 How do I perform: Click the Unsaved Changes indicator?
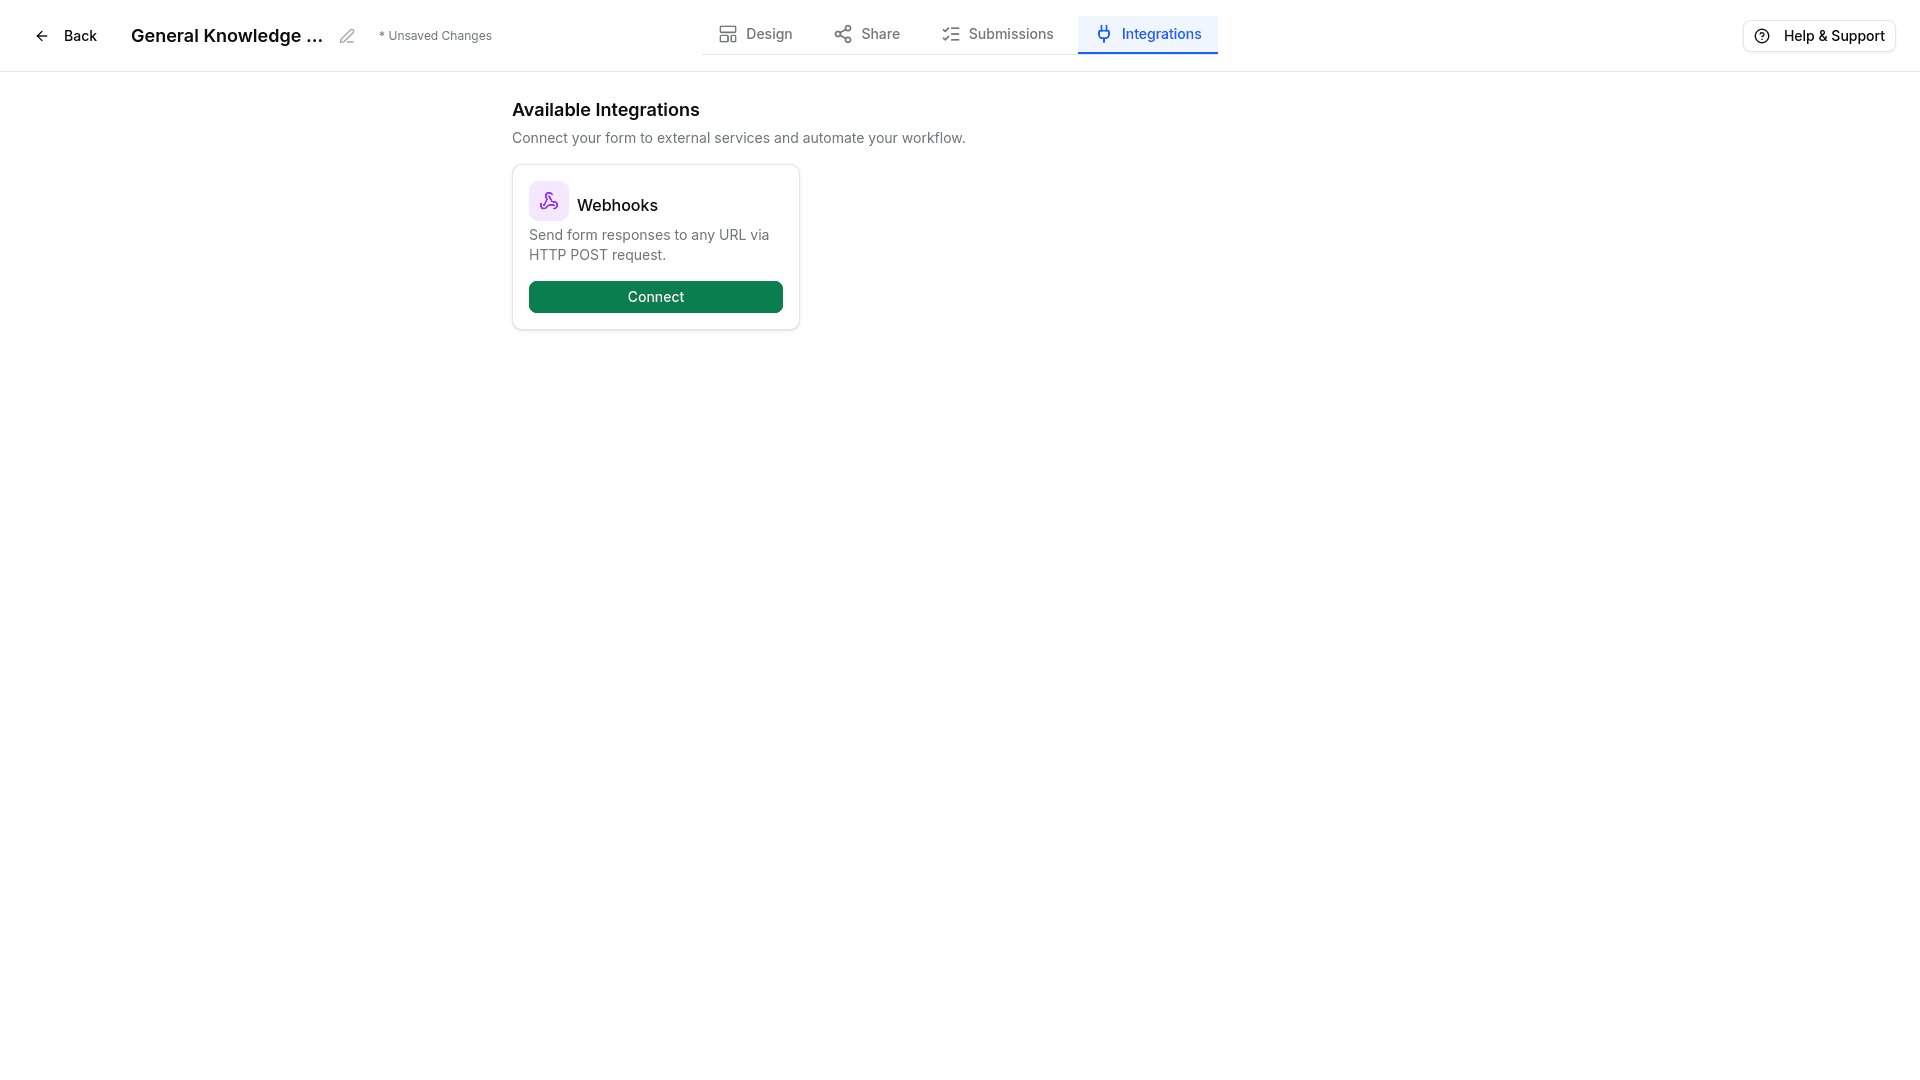pos(435,35)
